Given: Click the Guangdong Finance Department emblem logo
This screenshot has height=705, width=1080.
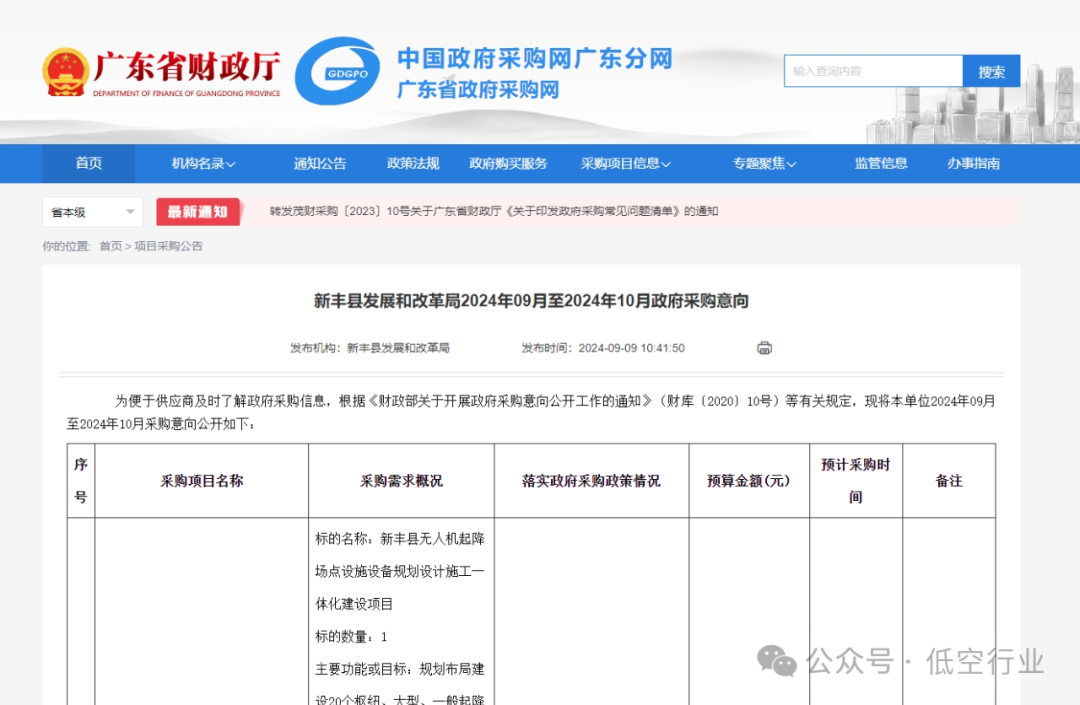Looking at the screenshot, I should pos(65,72).
